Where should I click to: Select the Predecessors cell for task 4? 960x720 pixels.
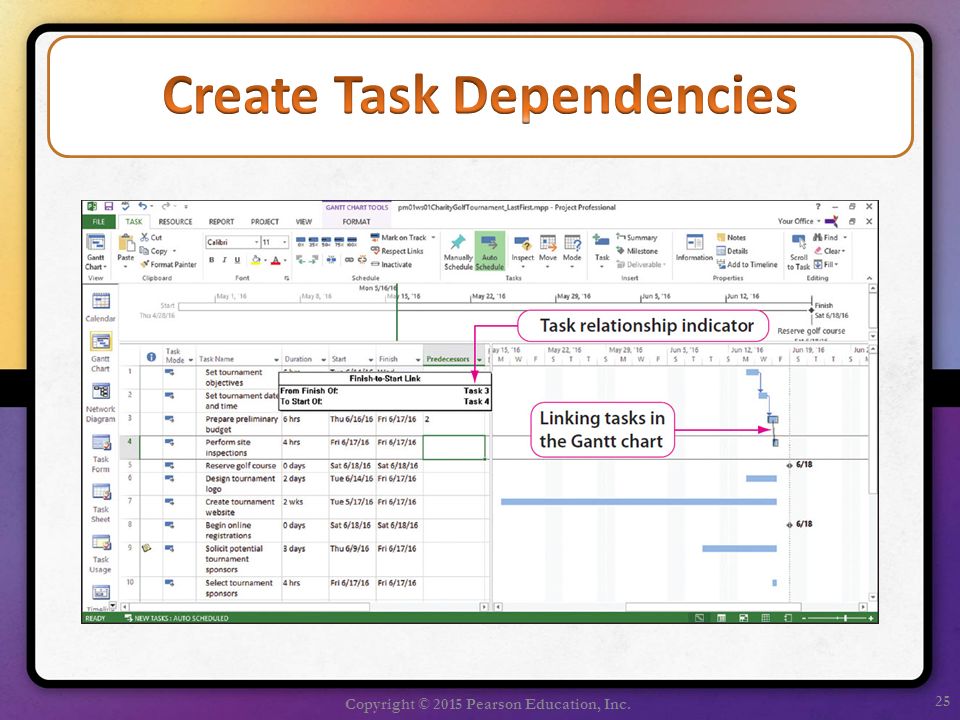click(x=454, y=447)
